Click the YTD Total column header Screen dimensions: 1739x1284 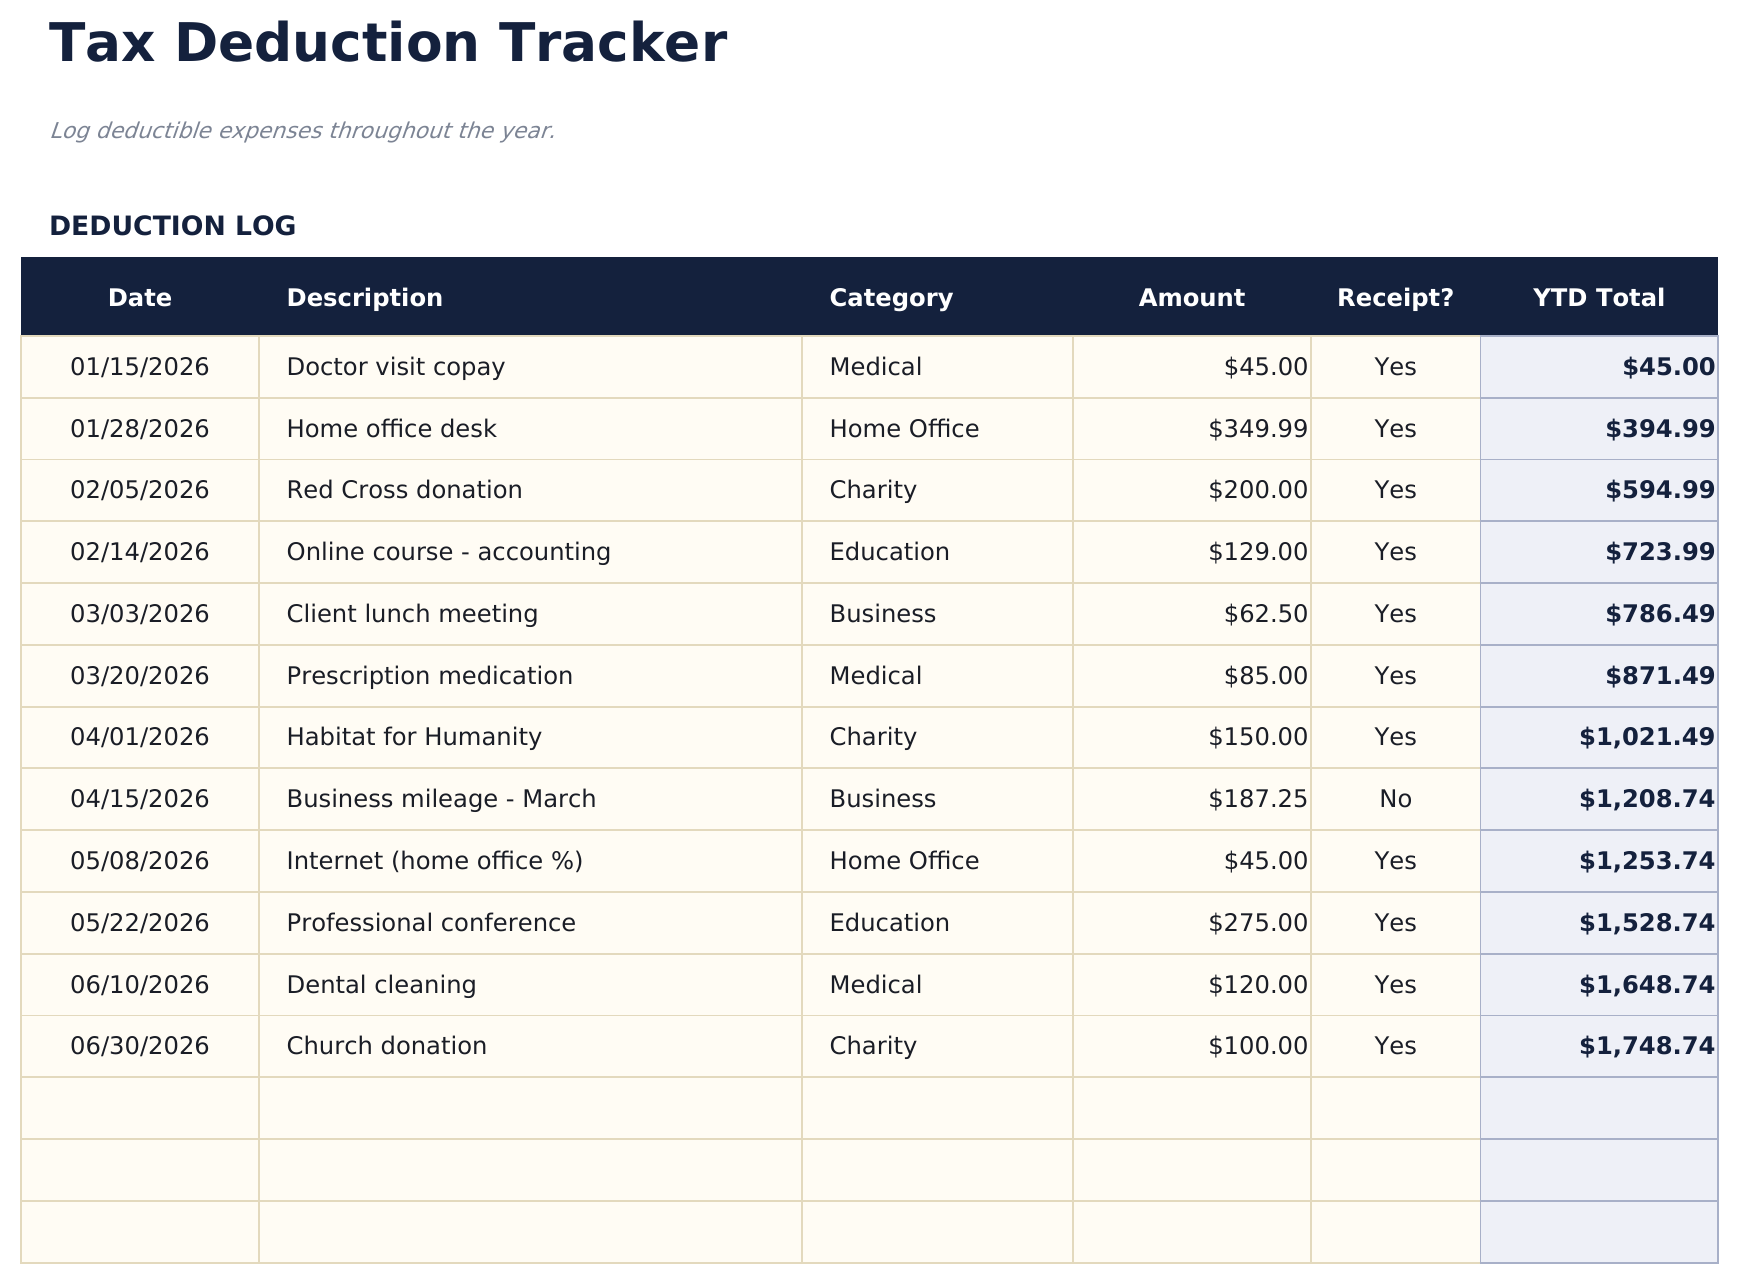(1595, 297)
